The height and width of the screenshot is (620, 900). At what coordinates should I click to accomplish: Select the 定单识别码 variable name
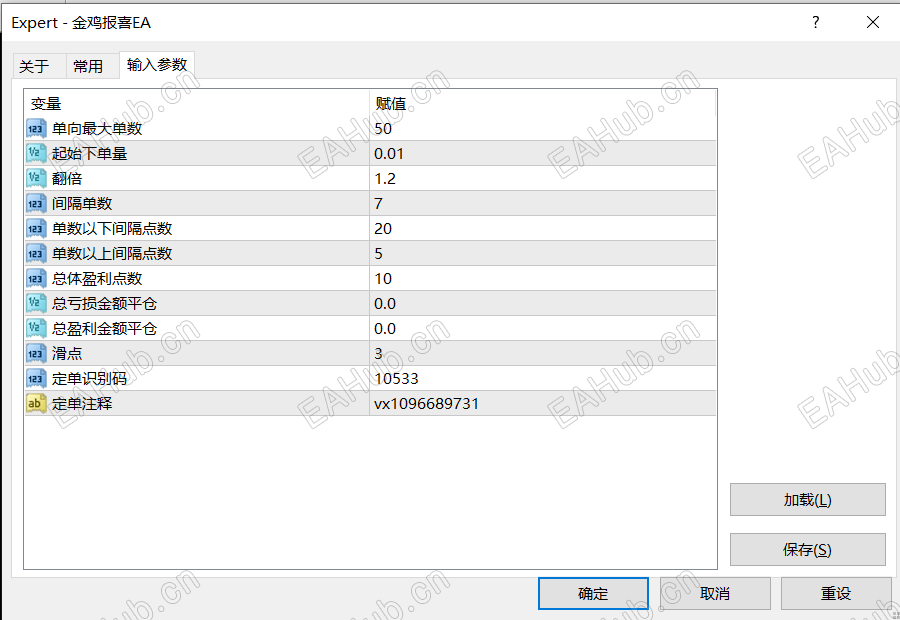[x=90, y=378]
